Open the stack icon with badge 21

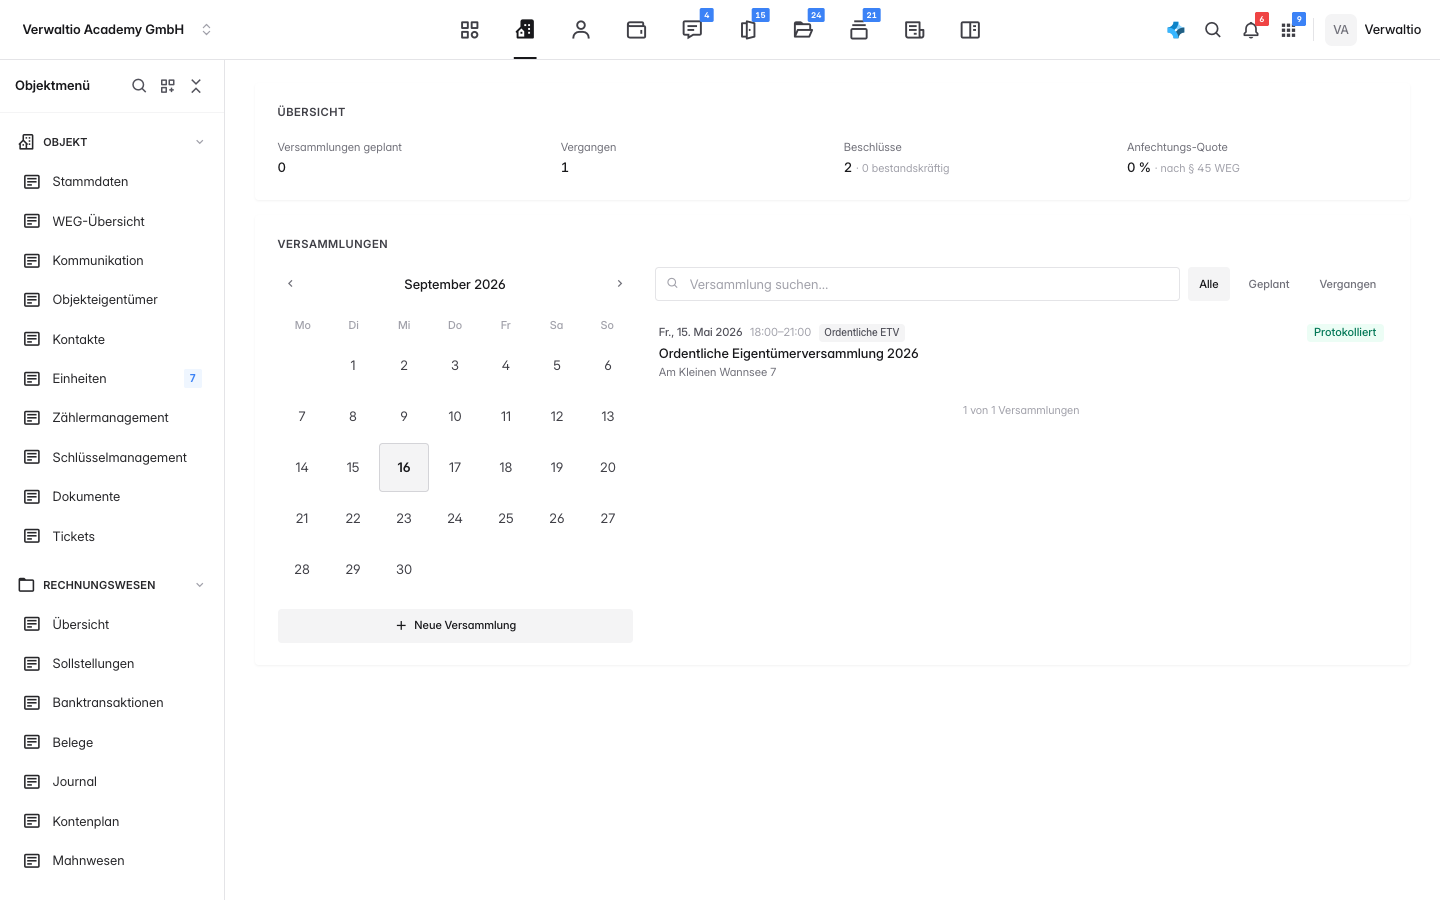tap(859, 30)
